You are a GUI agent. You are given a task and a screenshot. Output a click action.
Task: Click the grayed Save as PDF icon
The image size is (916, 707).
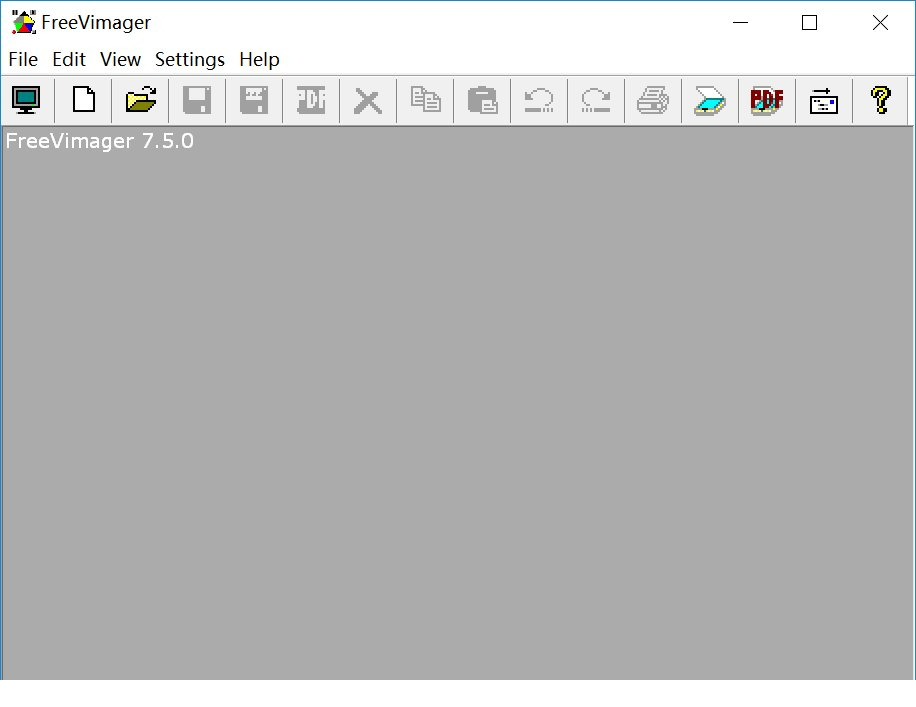click(x=311, y=100)
